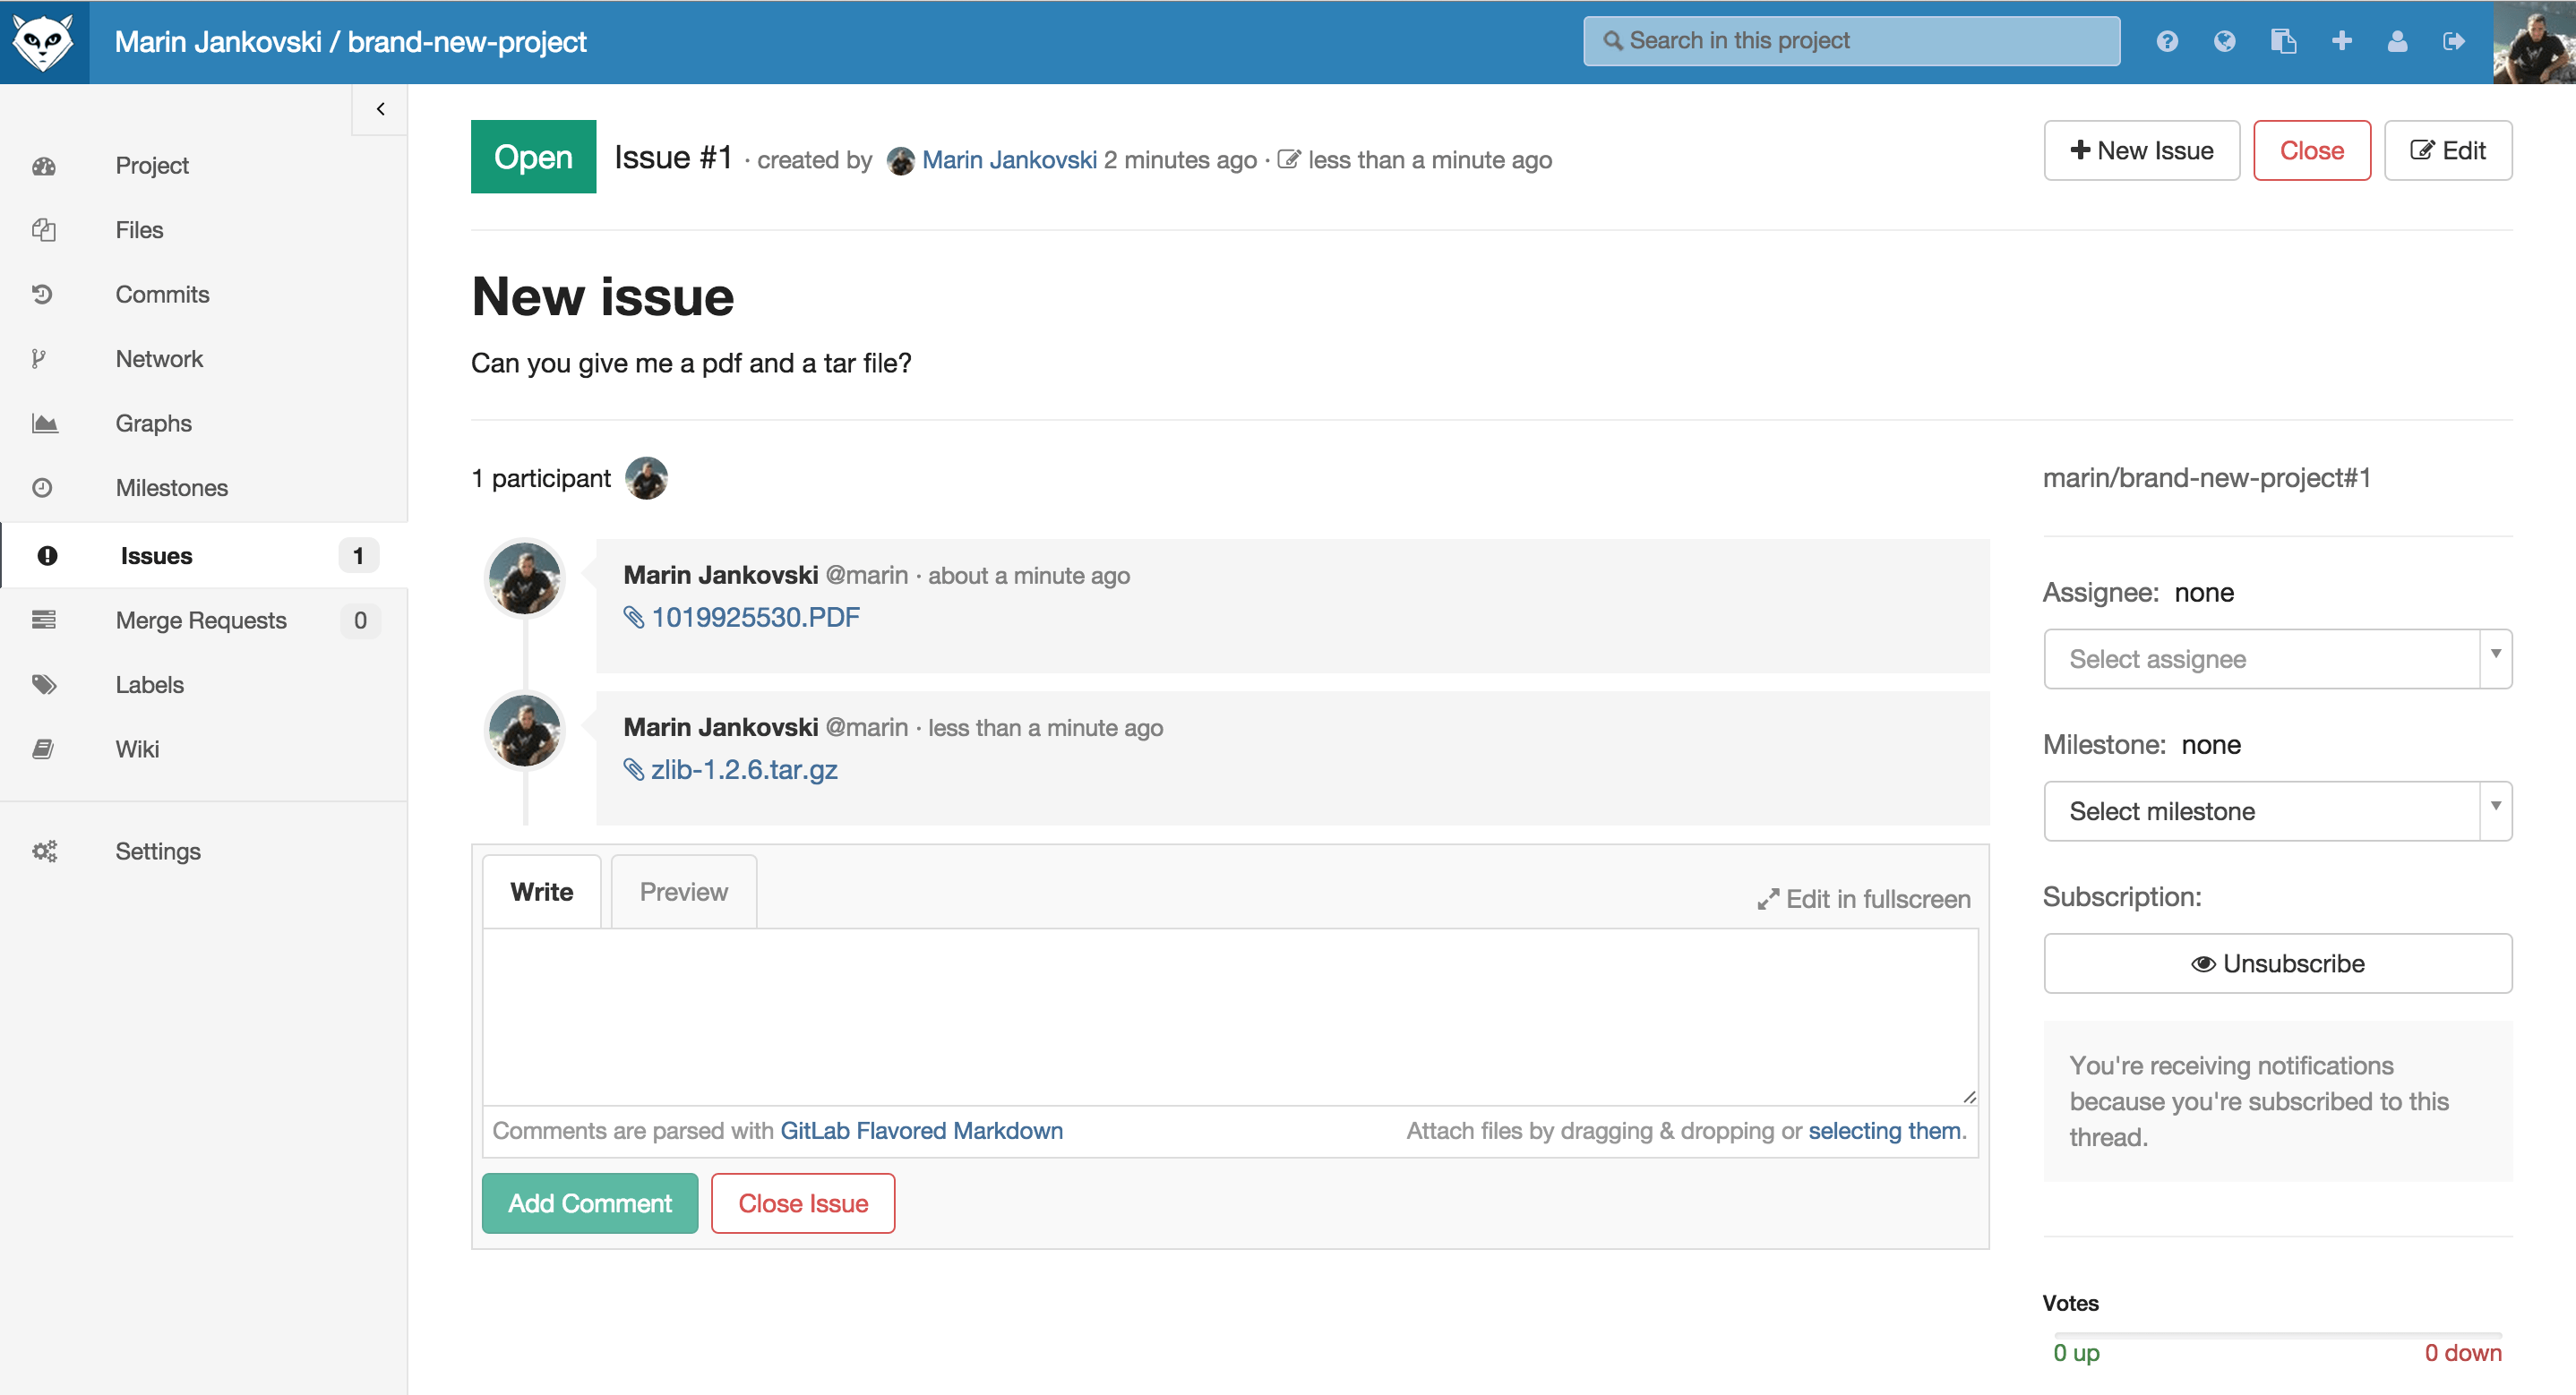Select milestone dropdown for this issue
Viewport: 2576px width, 1395px height.
click(2277, 809)
